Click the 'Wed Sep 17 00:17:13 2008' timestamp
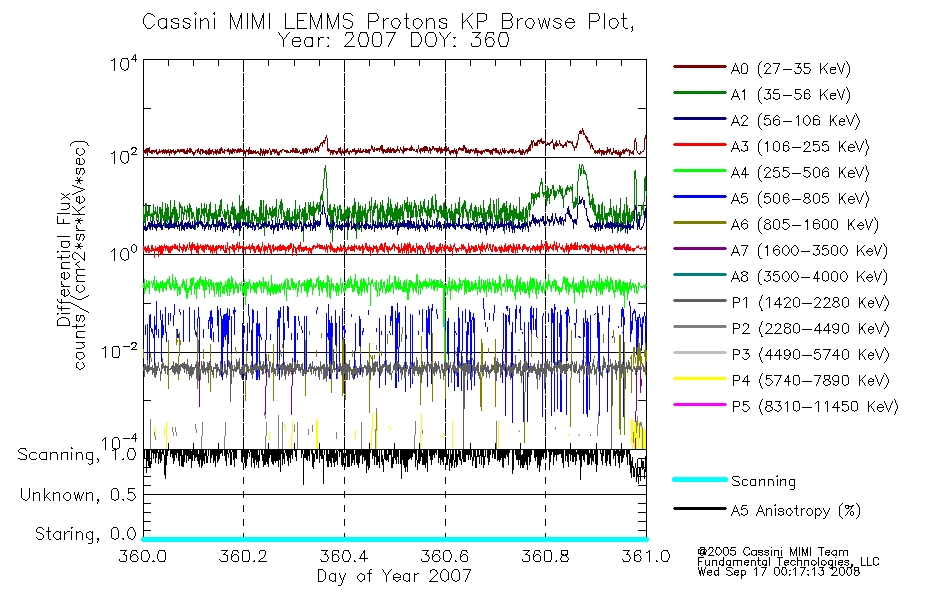Viewport: 950px width, 600px height. pos(779,572)
